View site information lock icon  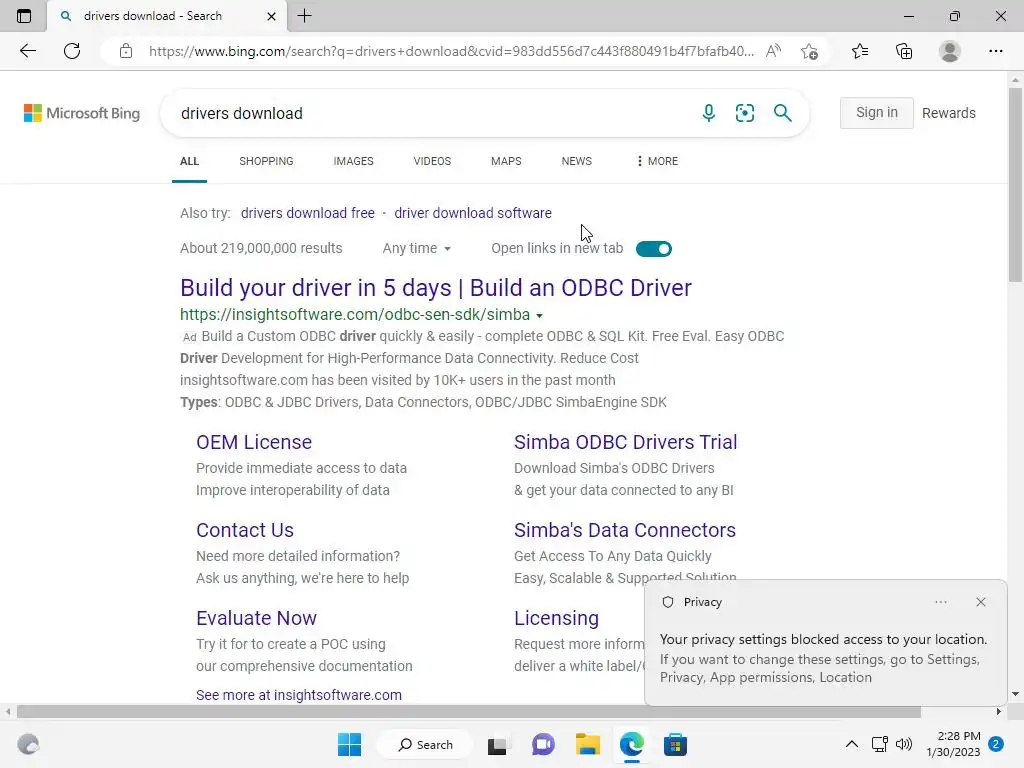(126, 51)
